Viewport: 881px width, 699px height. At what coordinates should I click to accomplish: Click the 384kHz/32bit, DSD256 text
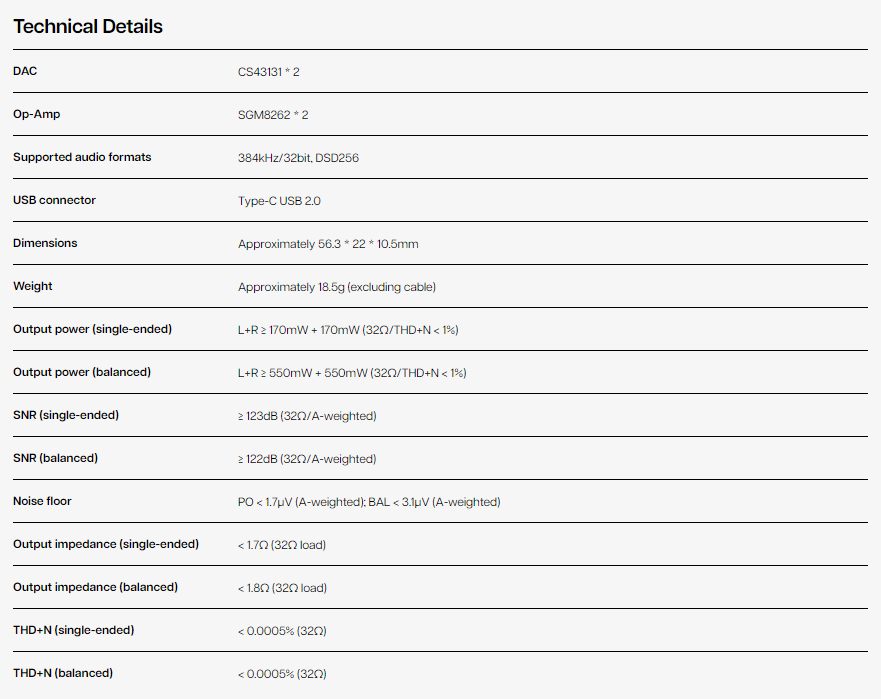(298, 158)
